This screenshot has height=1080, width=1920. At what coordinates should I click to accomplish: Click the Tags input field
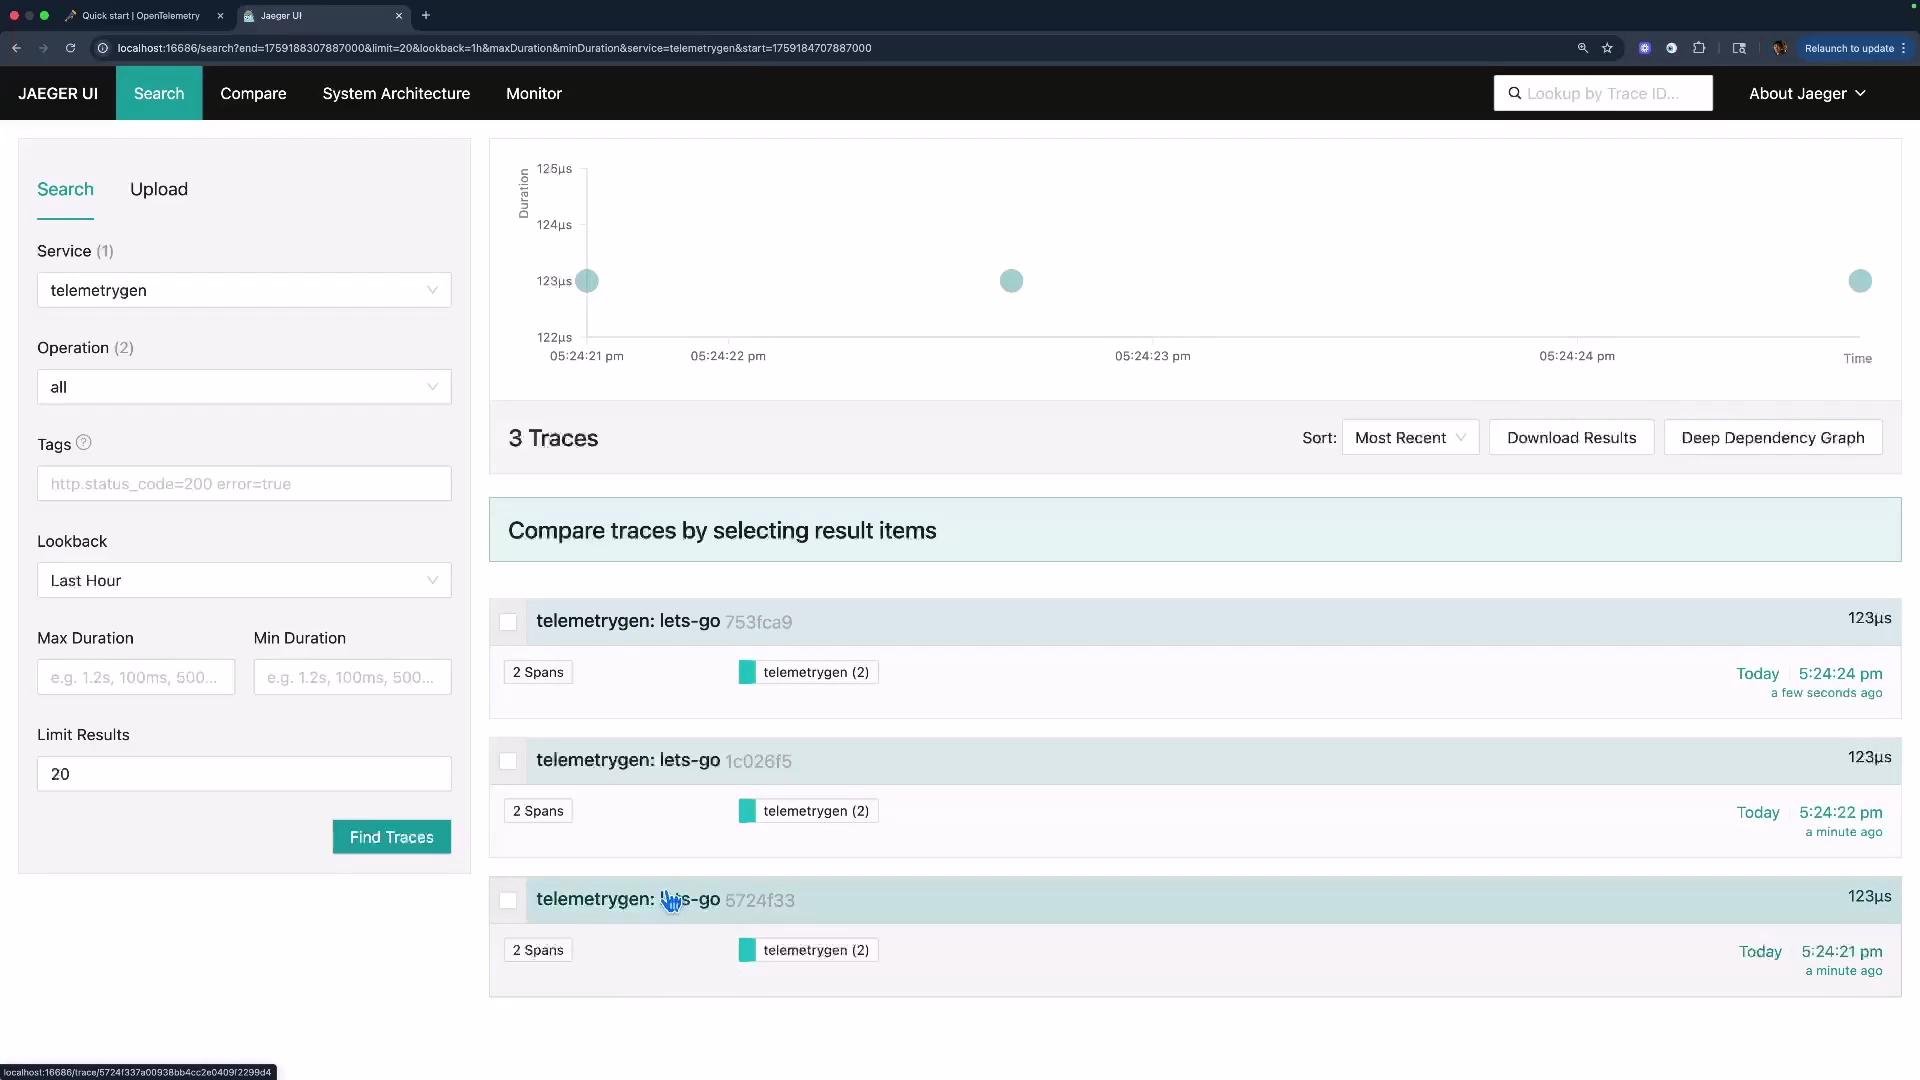(x=244, y=484)
